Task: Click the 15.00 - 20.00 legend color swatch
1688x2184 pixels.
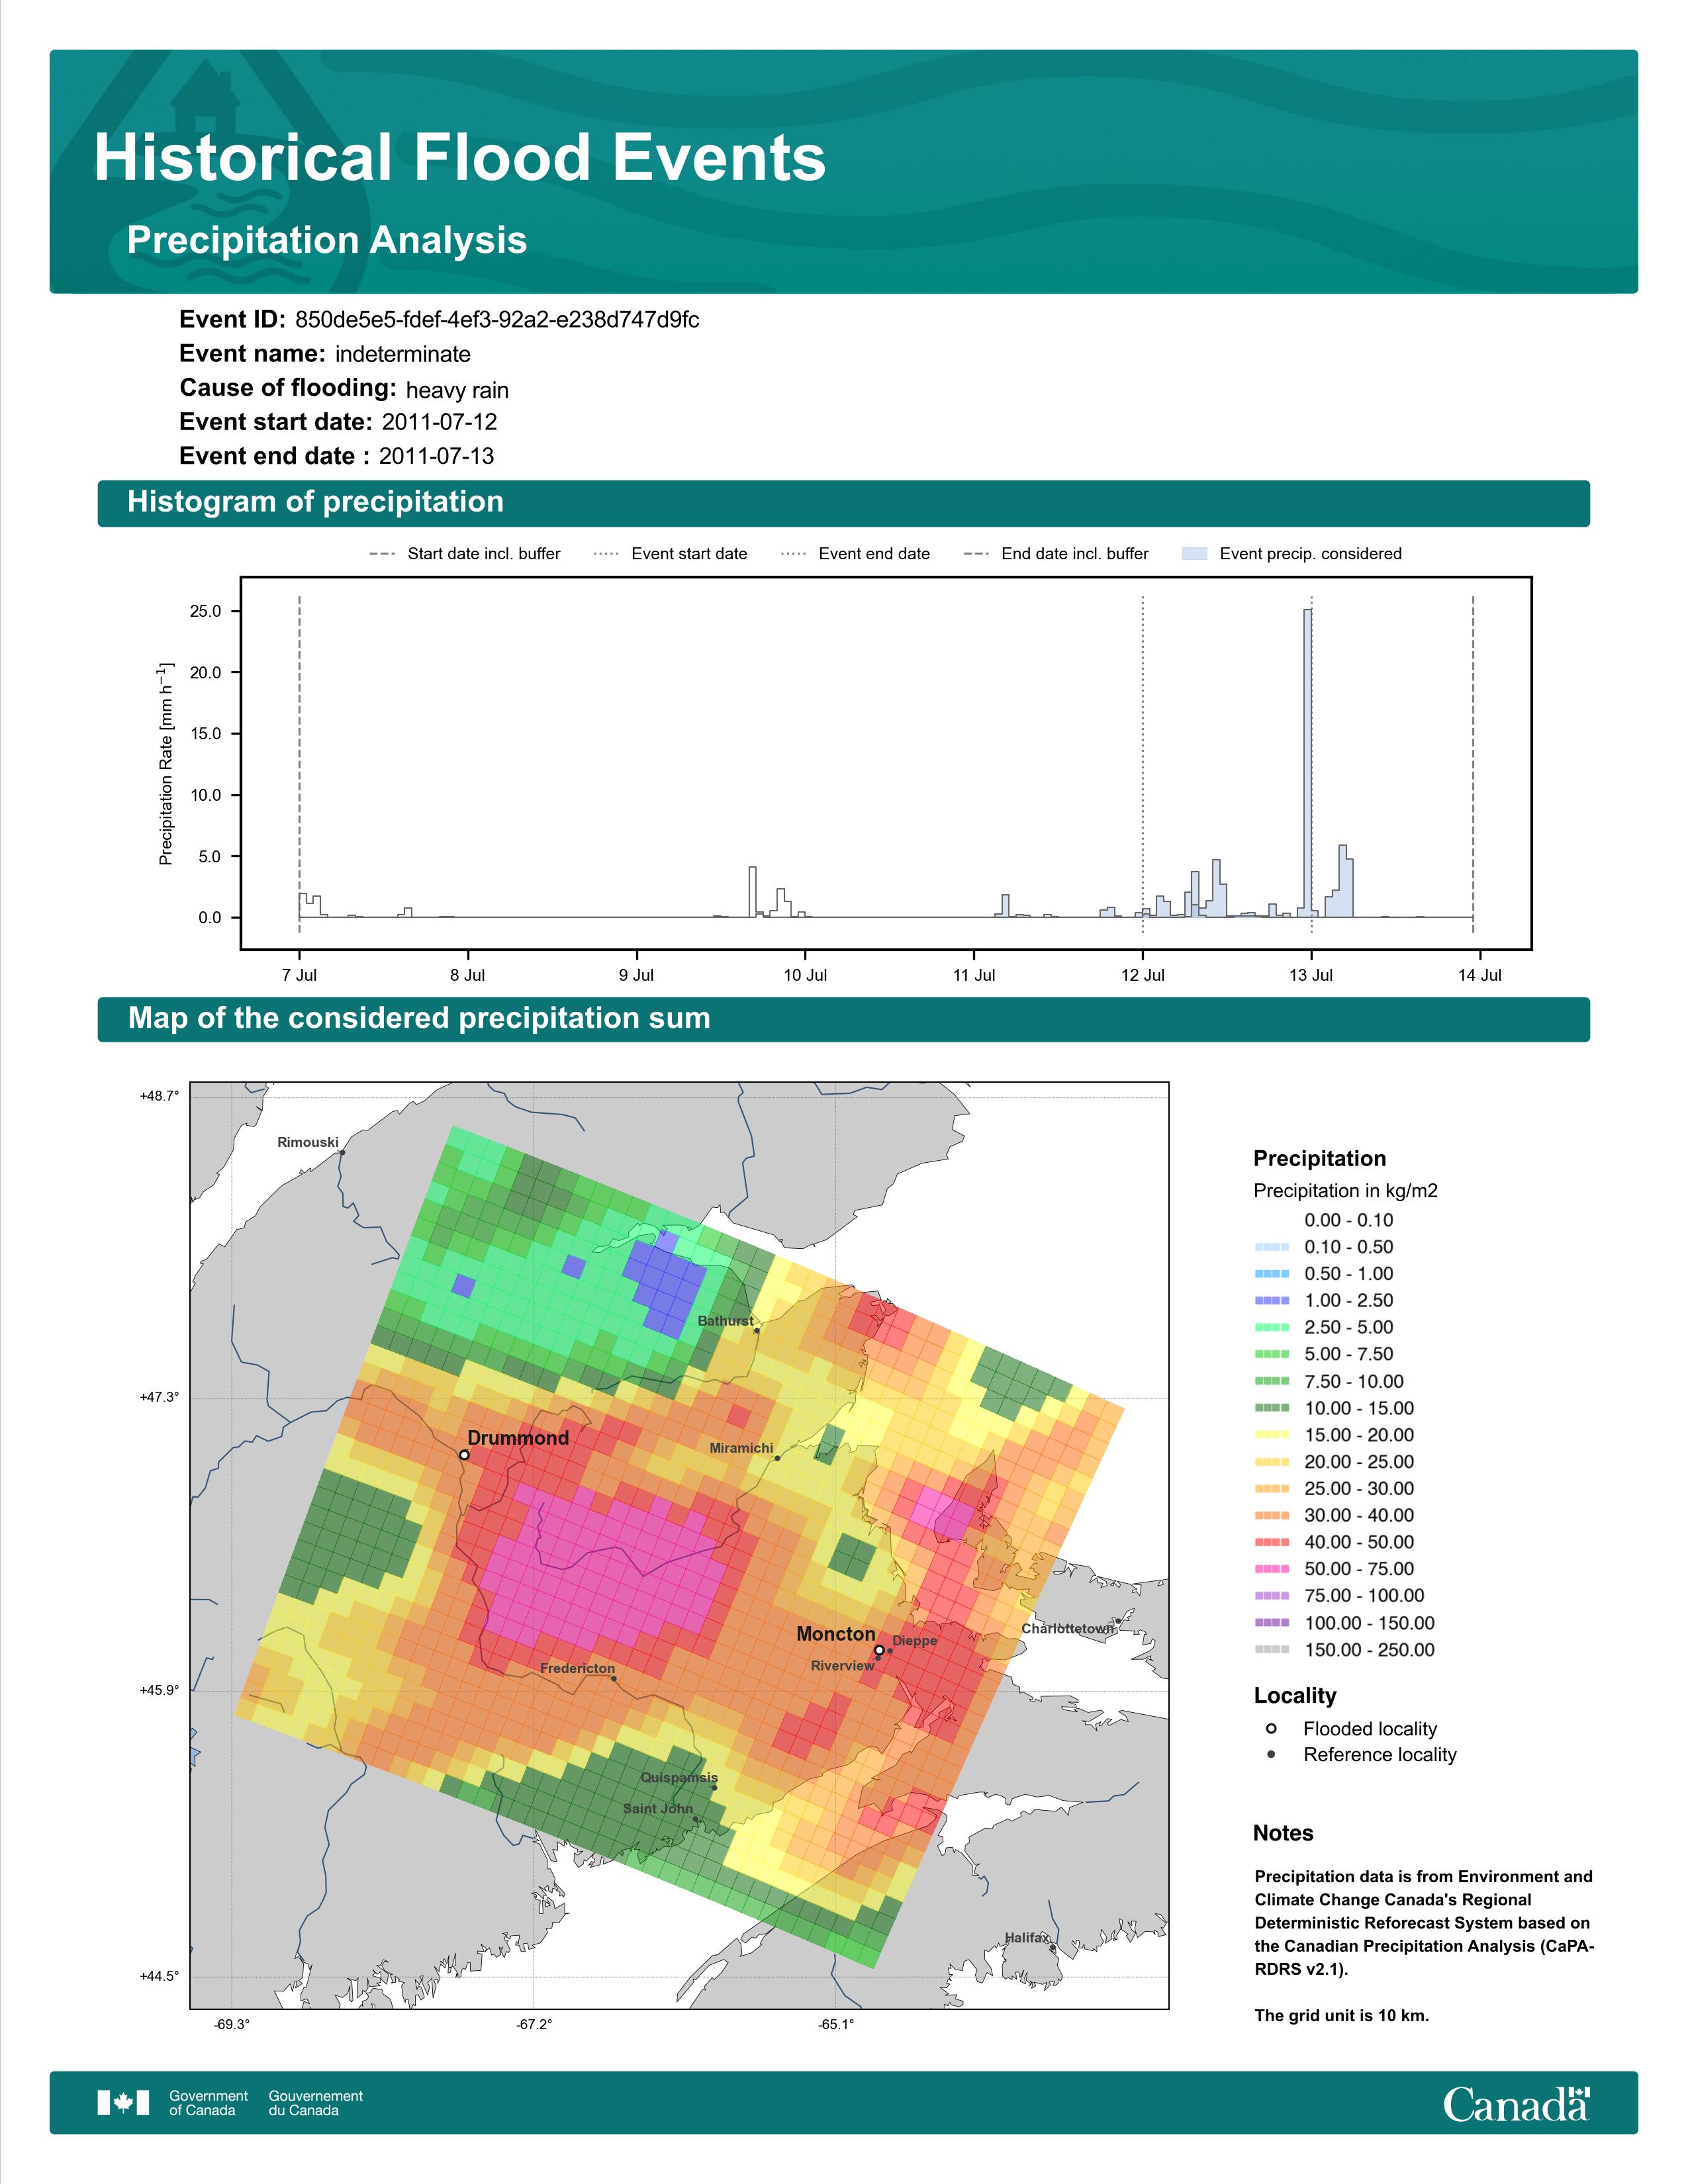Action: pos(1271,1435)
